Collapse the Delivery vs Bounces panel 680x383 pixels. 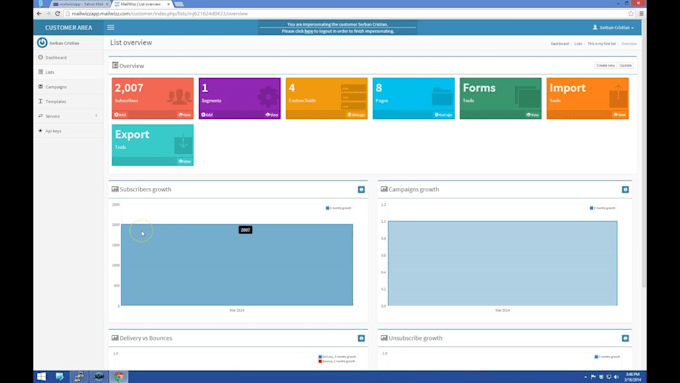coord(361,338)
